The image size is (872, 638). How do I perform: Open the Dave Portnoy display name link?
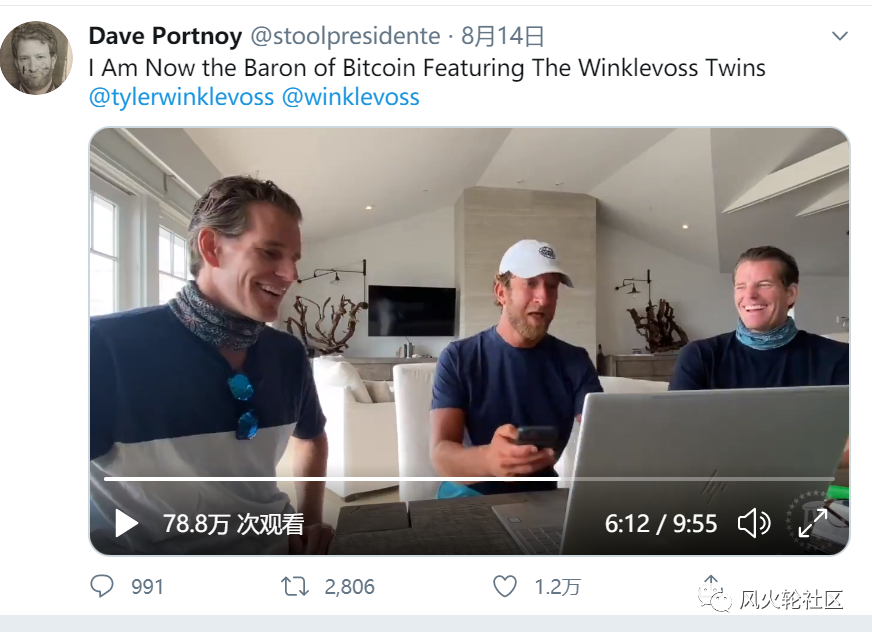165,37
